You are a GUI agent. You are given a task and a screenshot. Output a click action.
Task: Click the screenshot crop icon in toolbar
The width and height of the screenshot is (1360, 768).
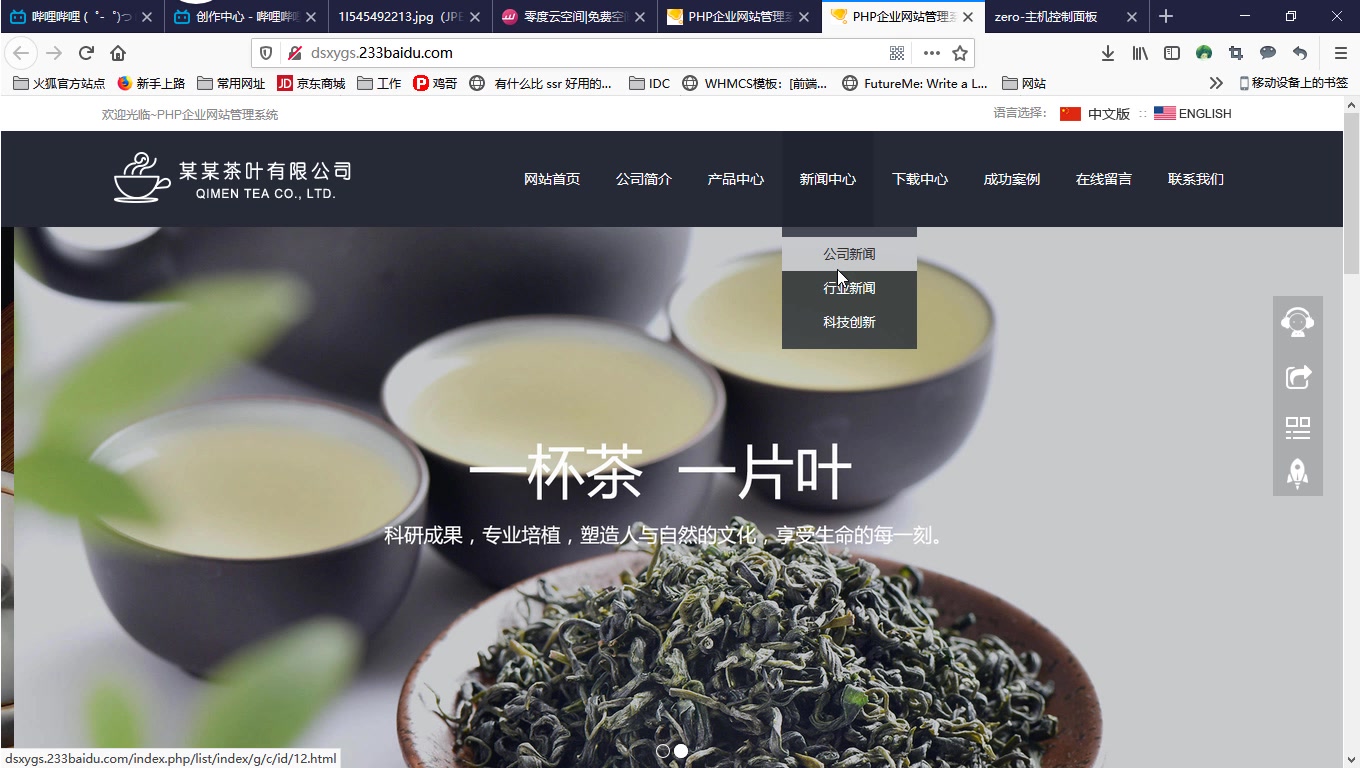tap(1235, 53)
